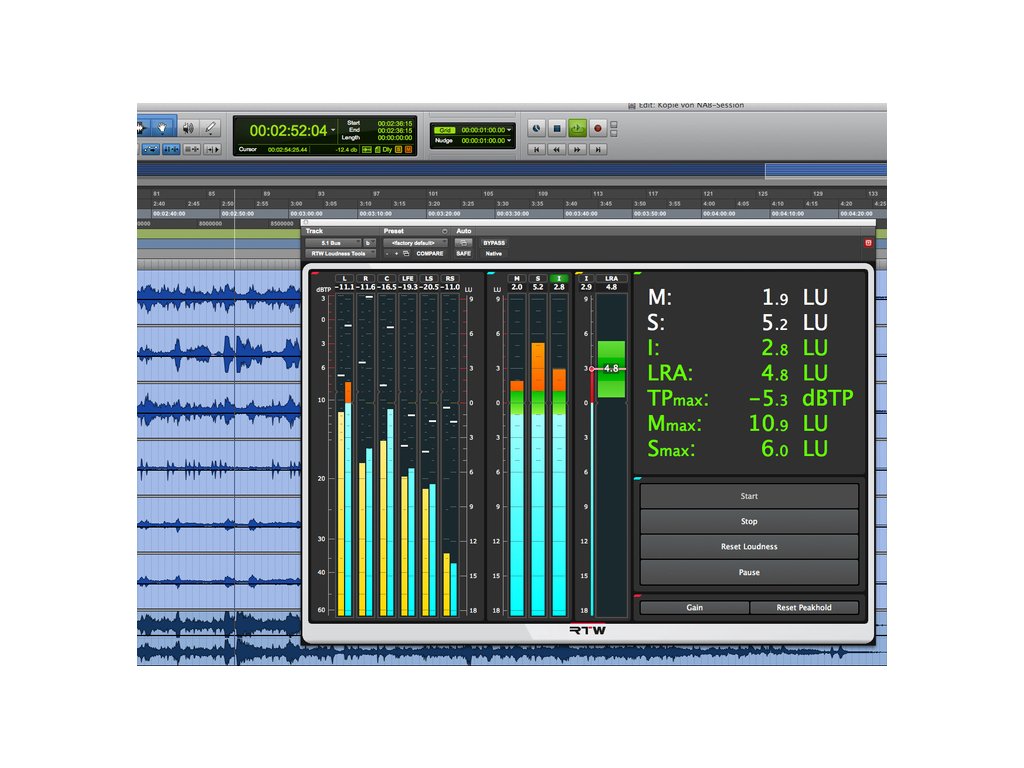The width and height of the screenshot is (1024, 768).
Task: Toggle the LS channel peak meter label
Action: pyautogui.click(x=428, y=278)
